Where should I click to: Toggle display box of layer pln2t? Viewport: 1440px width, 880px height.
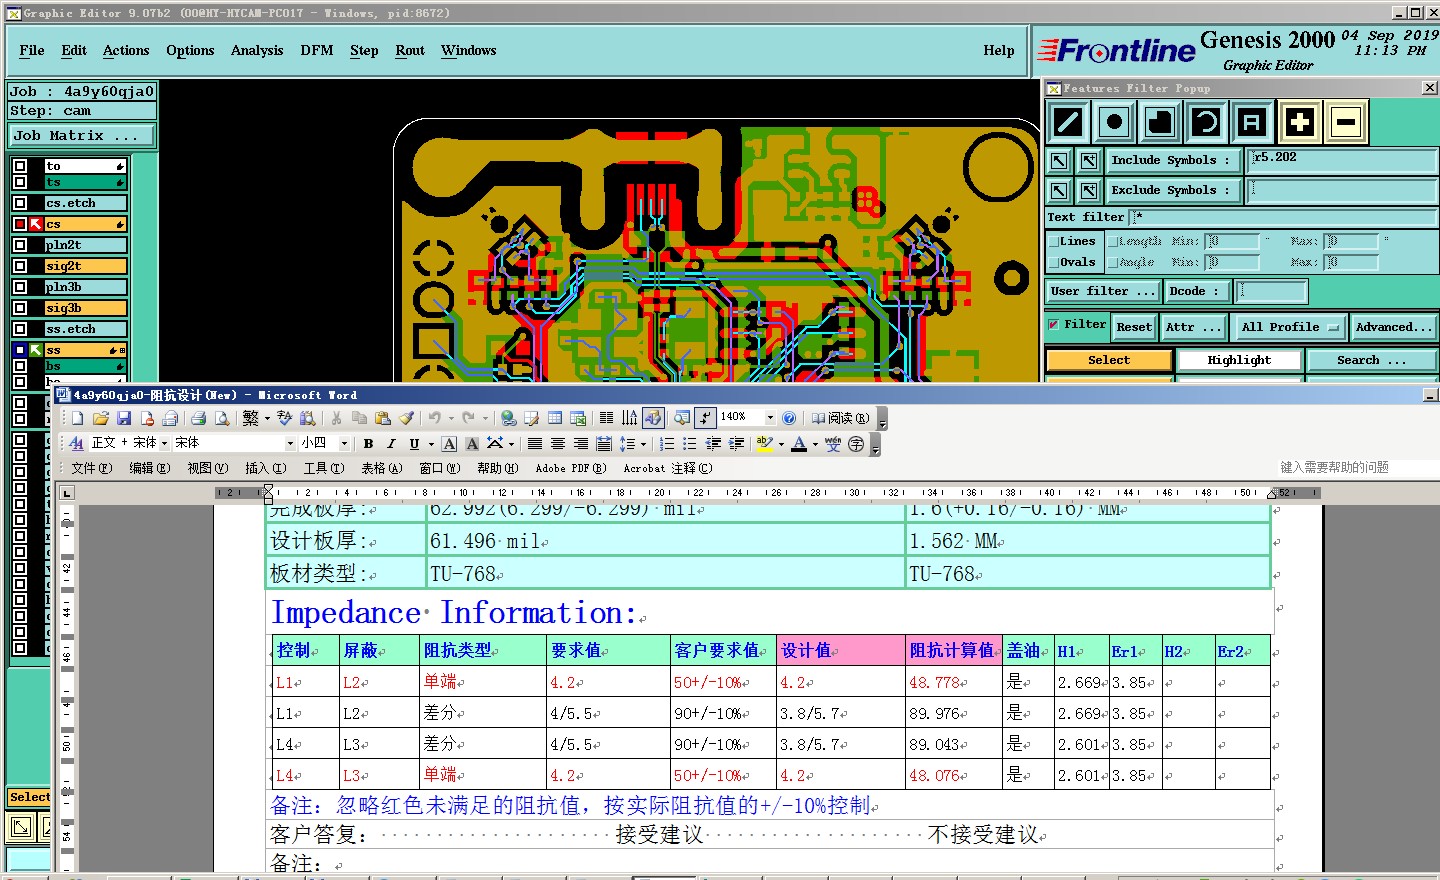tap(20, 245)
